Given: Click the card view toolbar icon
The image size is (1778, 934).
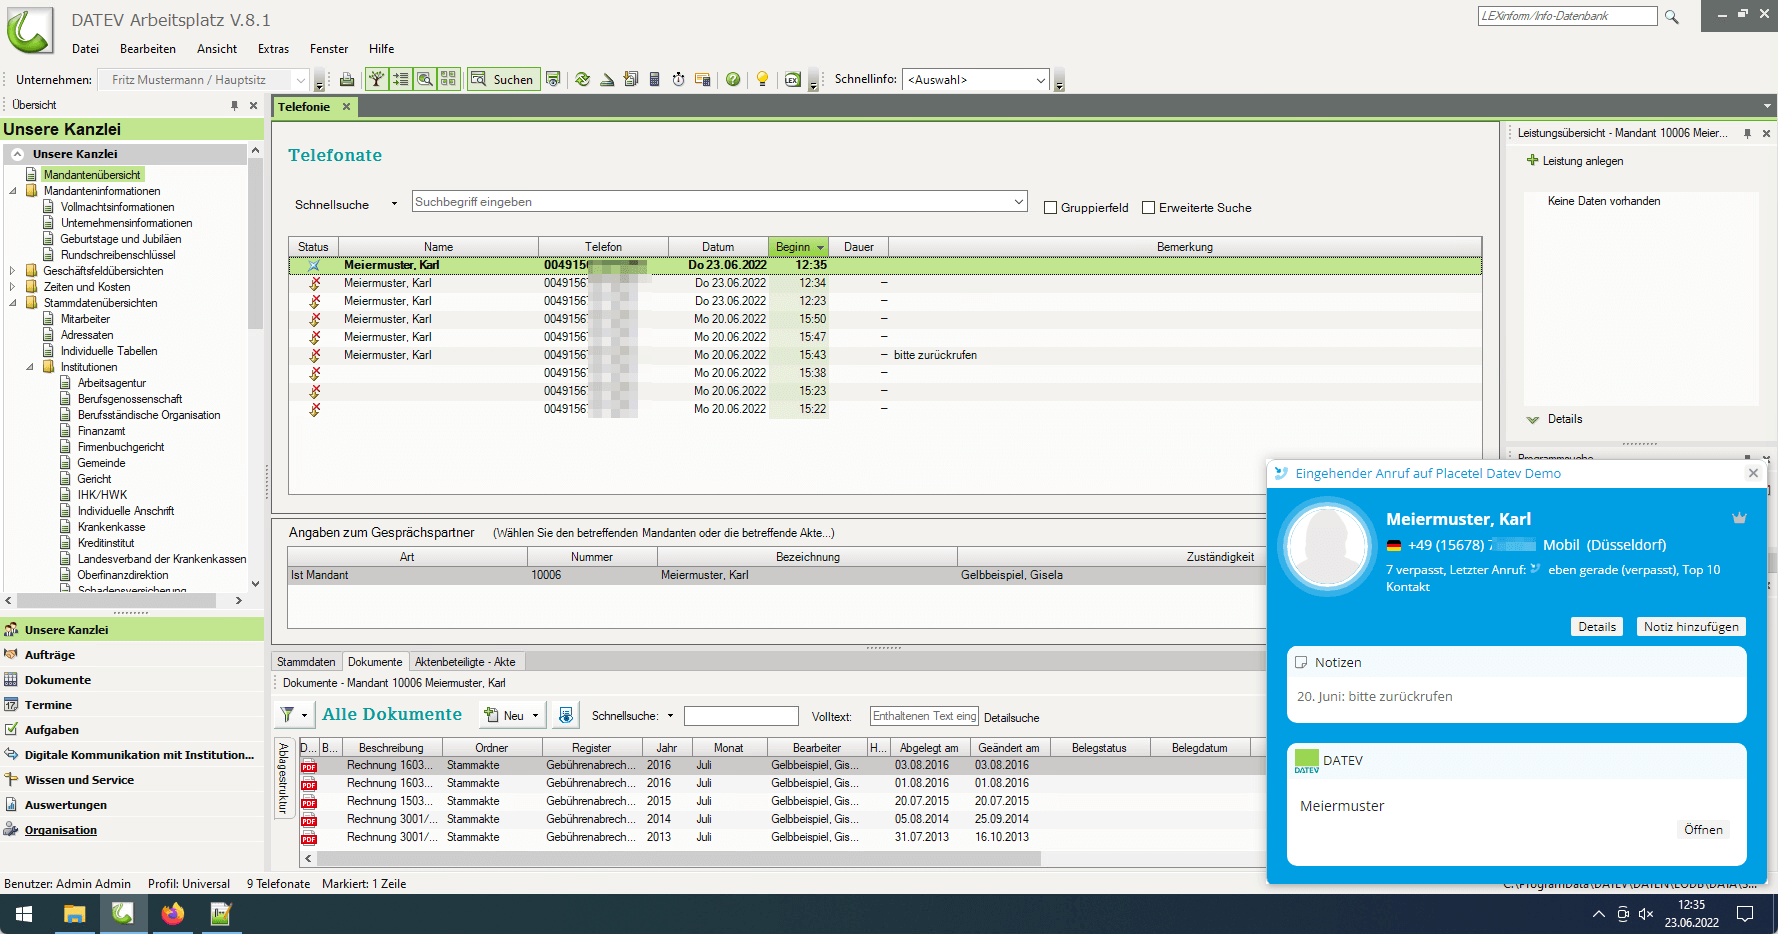Looking at the screenshot, I should coord(448,79).
